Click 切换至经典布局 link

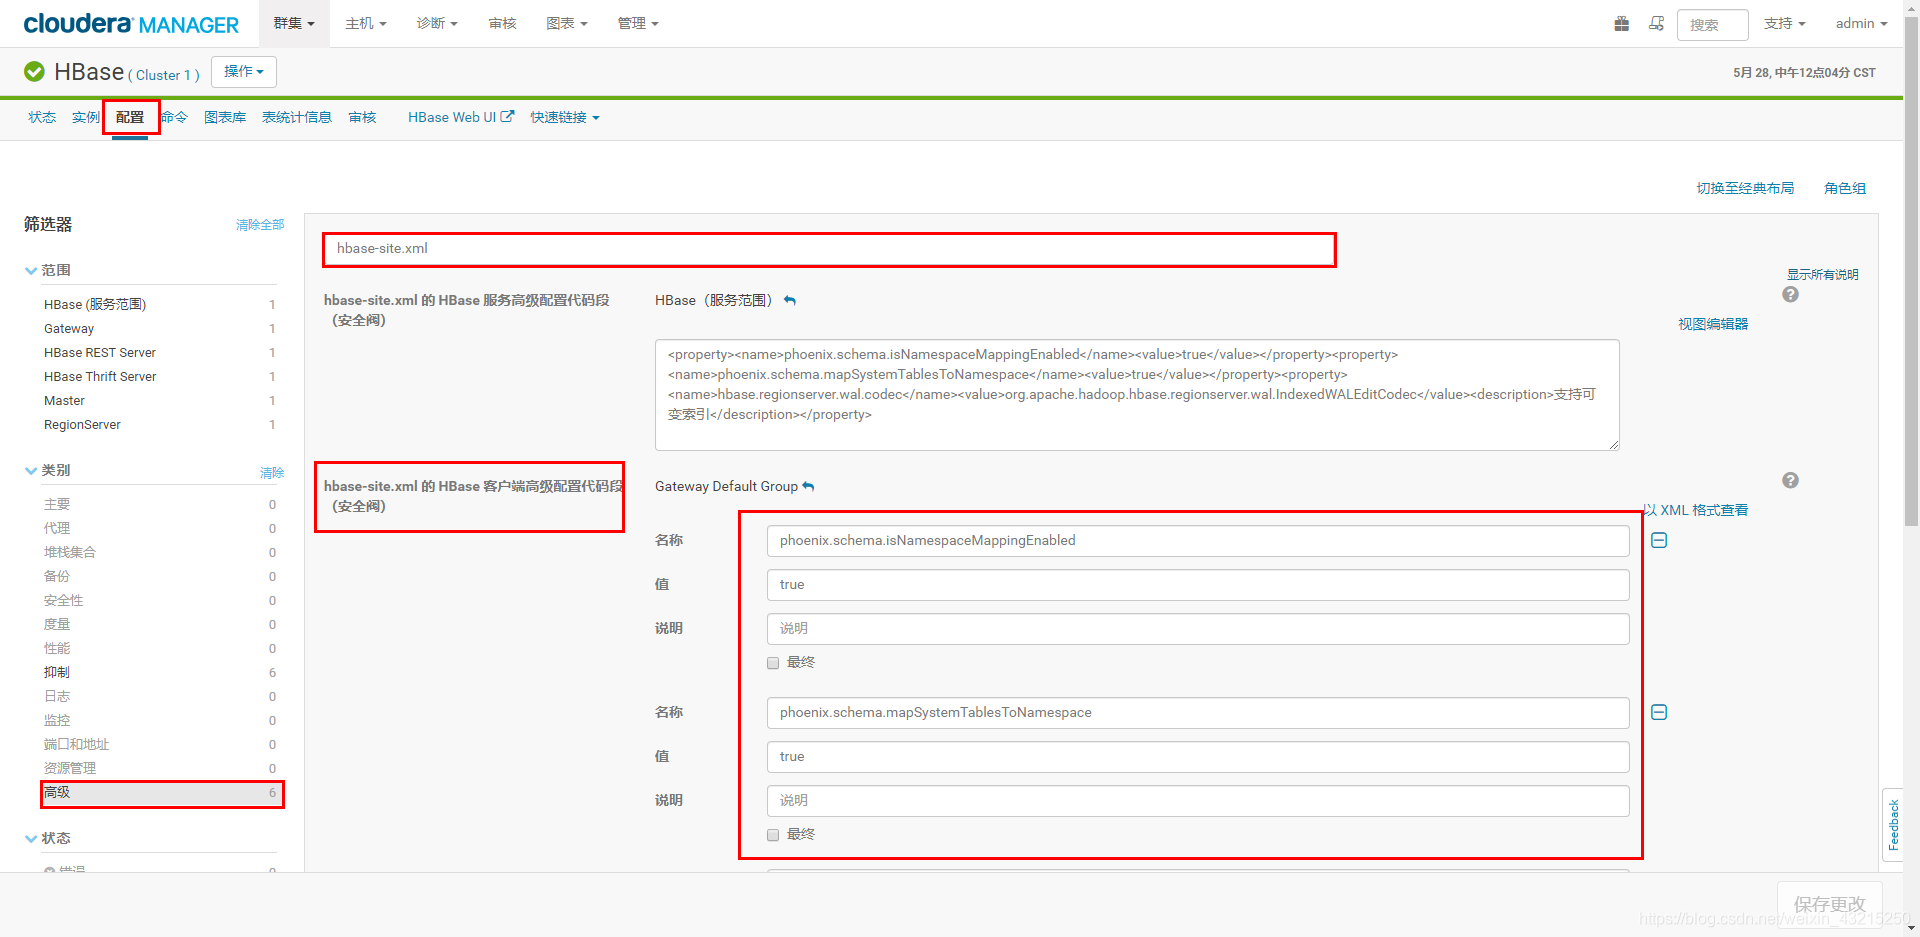[1745, 188]
